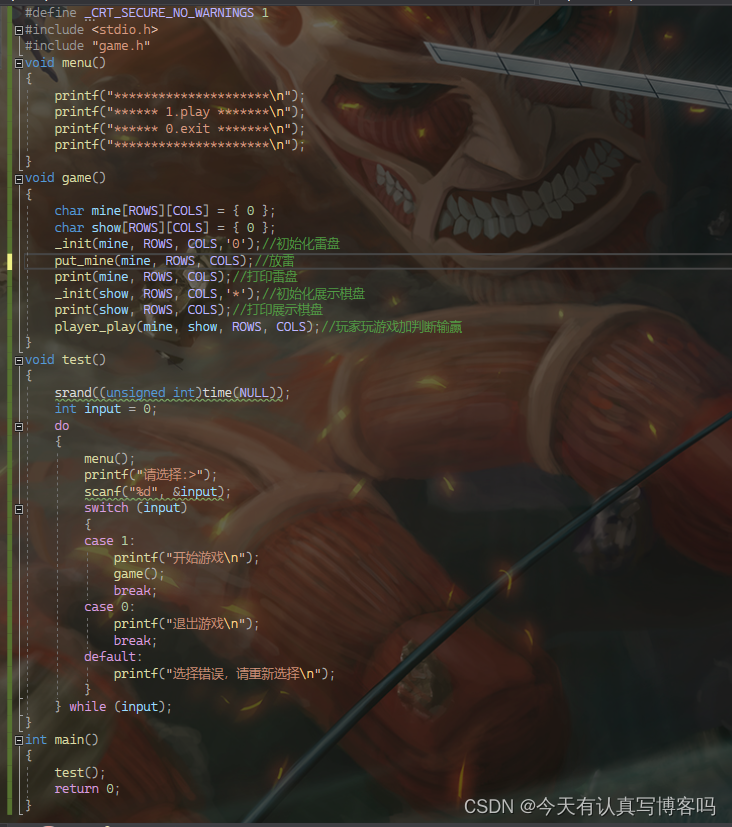
Task: Click the int input = 0 declaration
Action: (x=105, y=409)
